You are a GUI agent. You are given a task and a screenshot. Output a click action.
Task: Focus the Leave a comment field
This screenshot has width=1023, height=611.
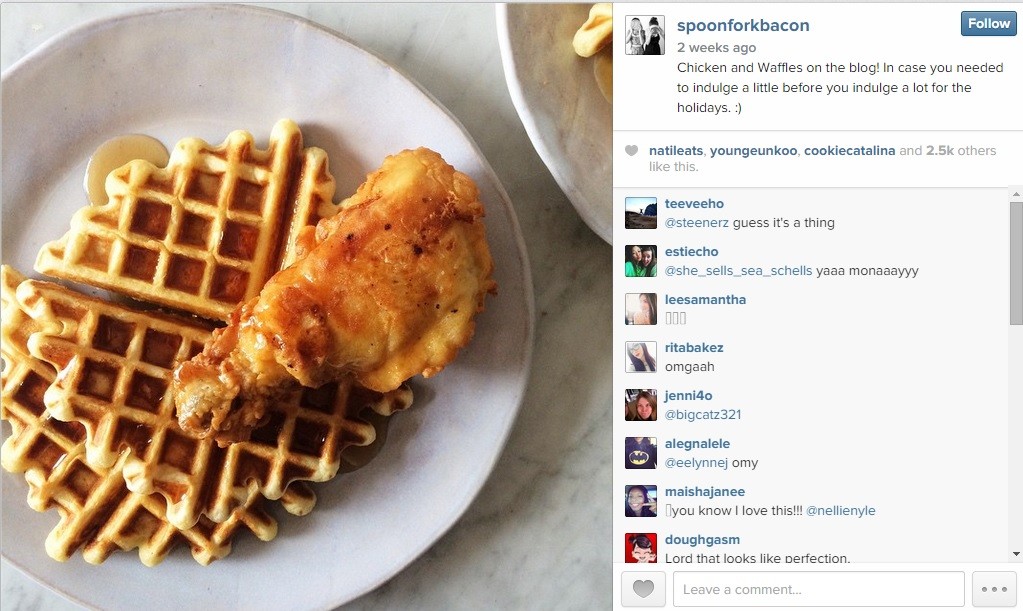coord(819,589)
